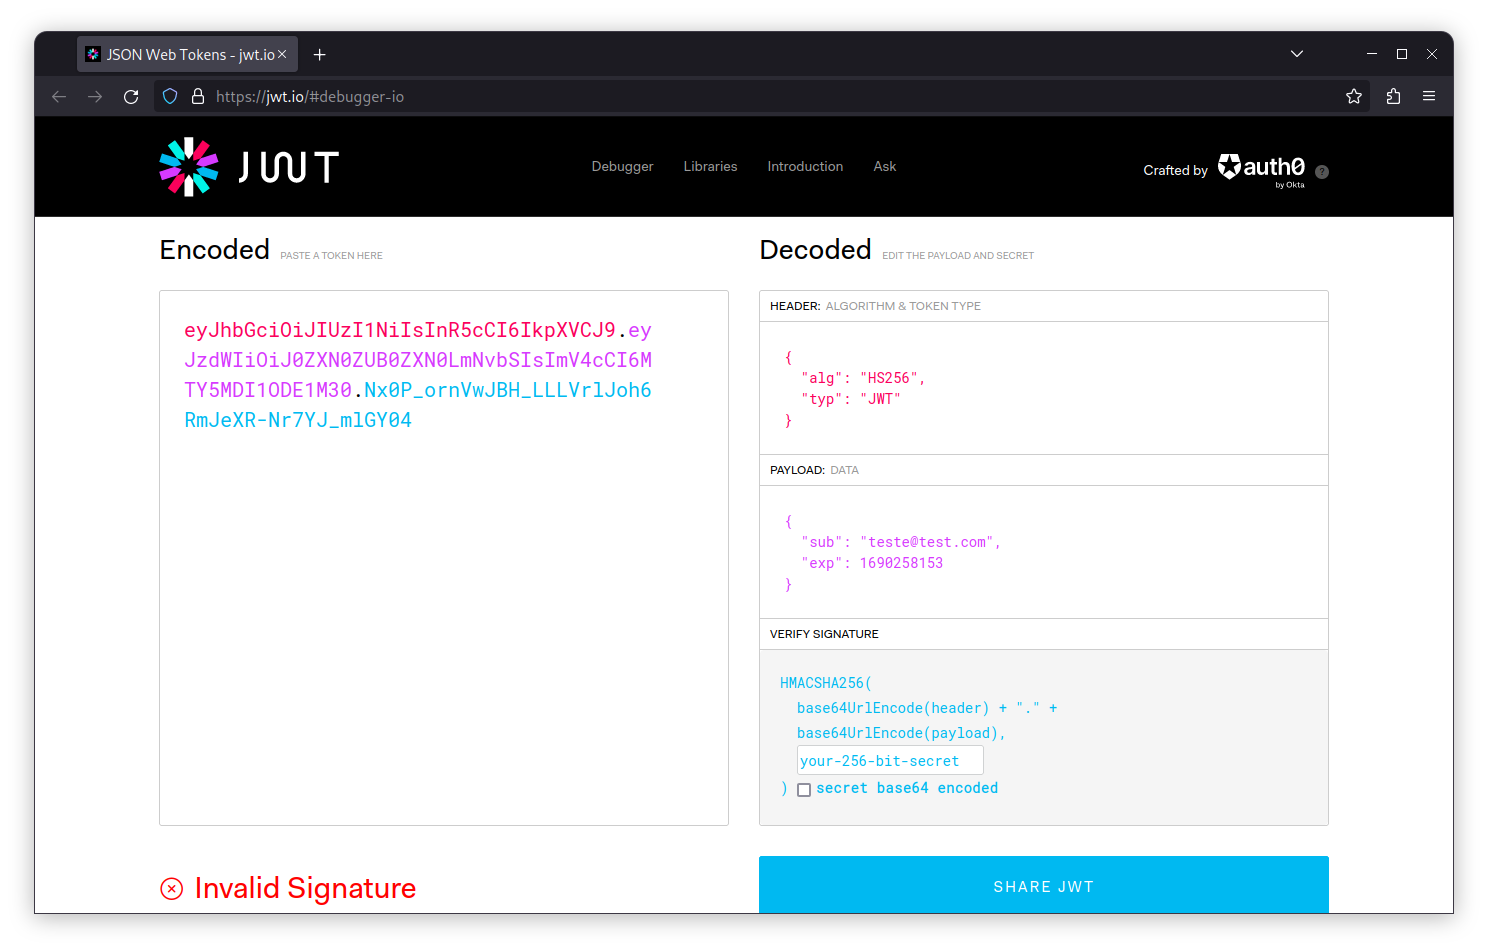Click the help question mark icon near Auth0

[x=1322, y=172]
